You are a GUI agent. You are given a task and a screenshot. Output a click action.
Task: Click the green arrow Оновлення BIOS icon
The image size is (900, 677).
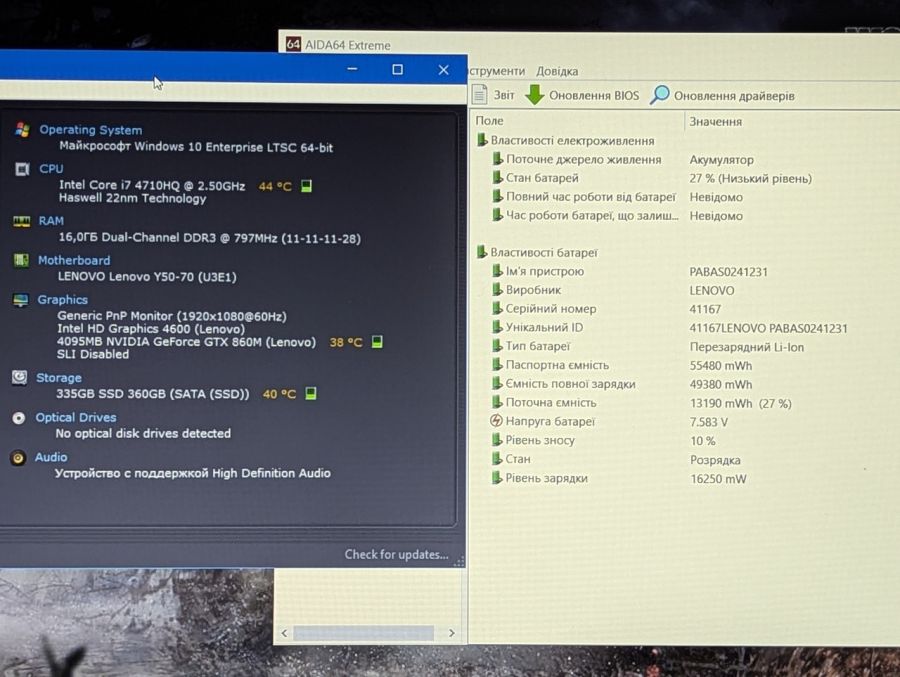click(x=534, y=95)
